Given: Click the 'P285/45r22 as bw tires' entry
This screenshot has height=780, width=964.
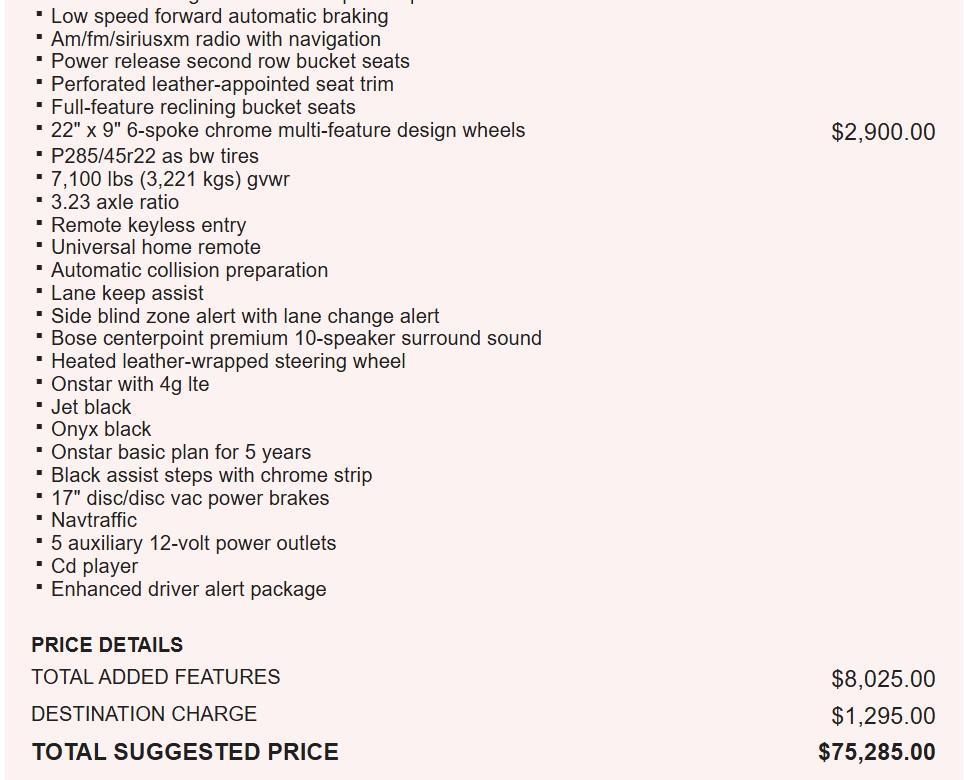Looking at the screenshot, I should tap(154, 156).
